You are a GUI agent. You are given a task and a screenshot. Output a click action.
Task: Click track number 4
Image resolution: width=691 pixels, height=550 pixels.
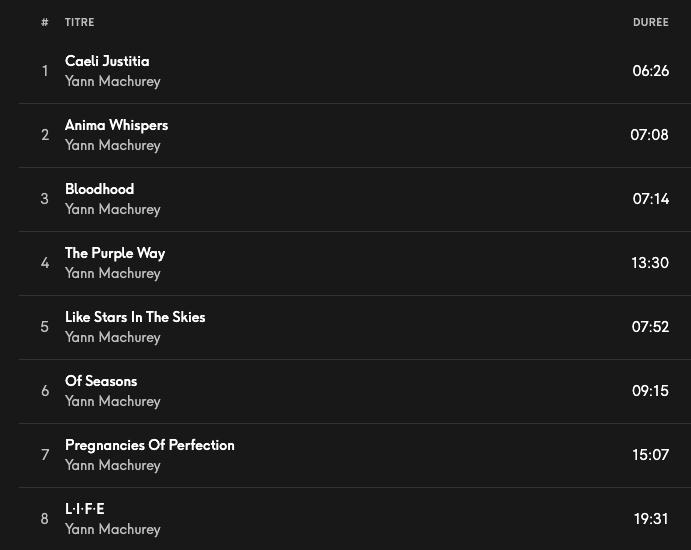[x=45, y=263]
